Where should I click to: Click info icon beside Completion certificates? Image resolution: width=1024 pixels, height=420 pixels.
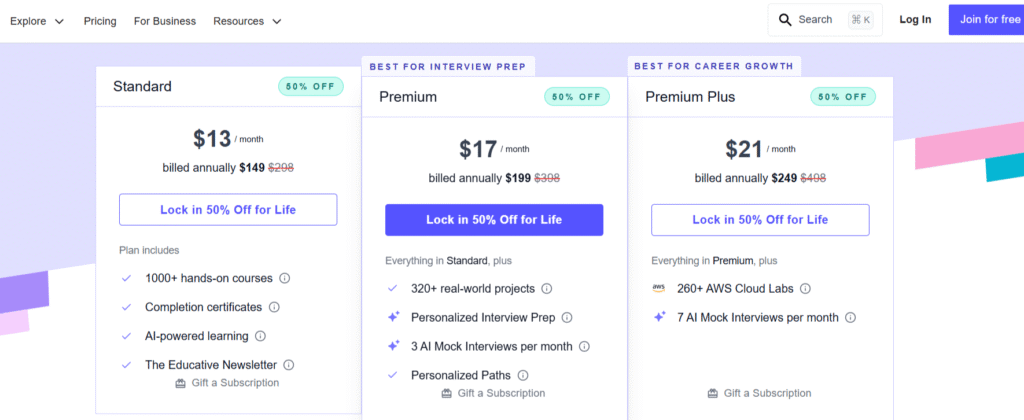274,307
